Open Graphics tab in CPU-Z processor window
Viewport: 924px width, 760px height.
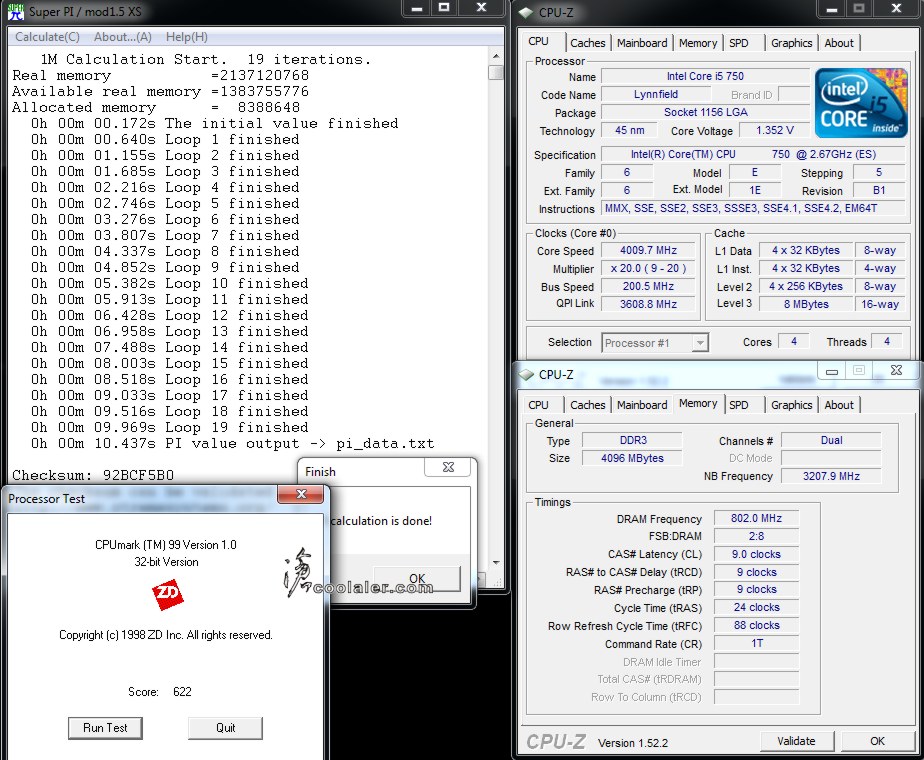[x=791, y=43]
